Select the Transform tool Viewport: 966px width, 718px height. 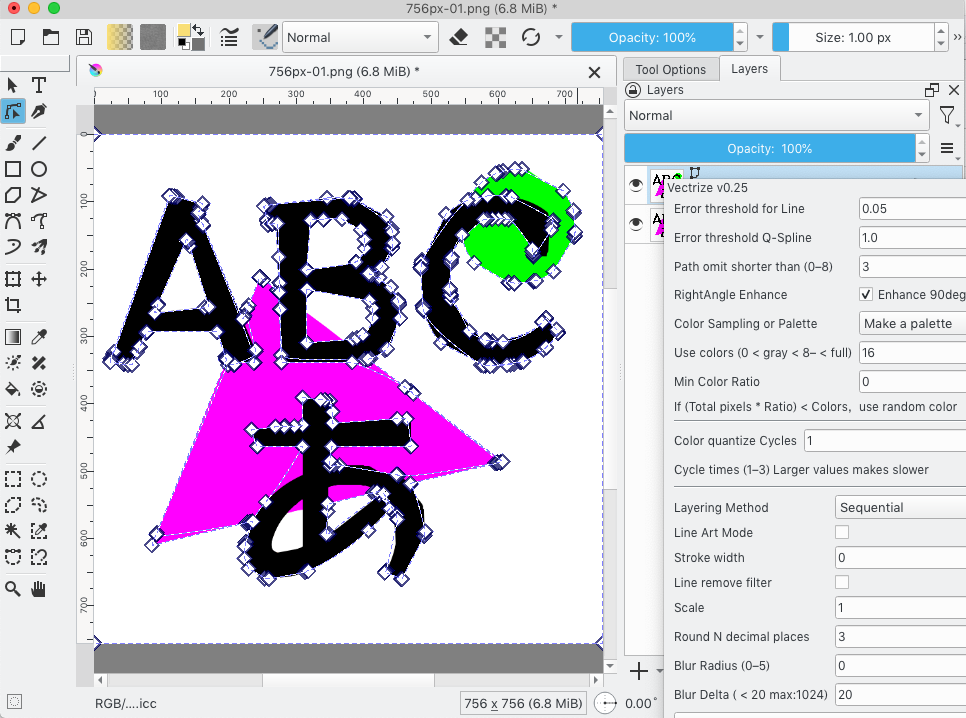[x=13, y=279]
